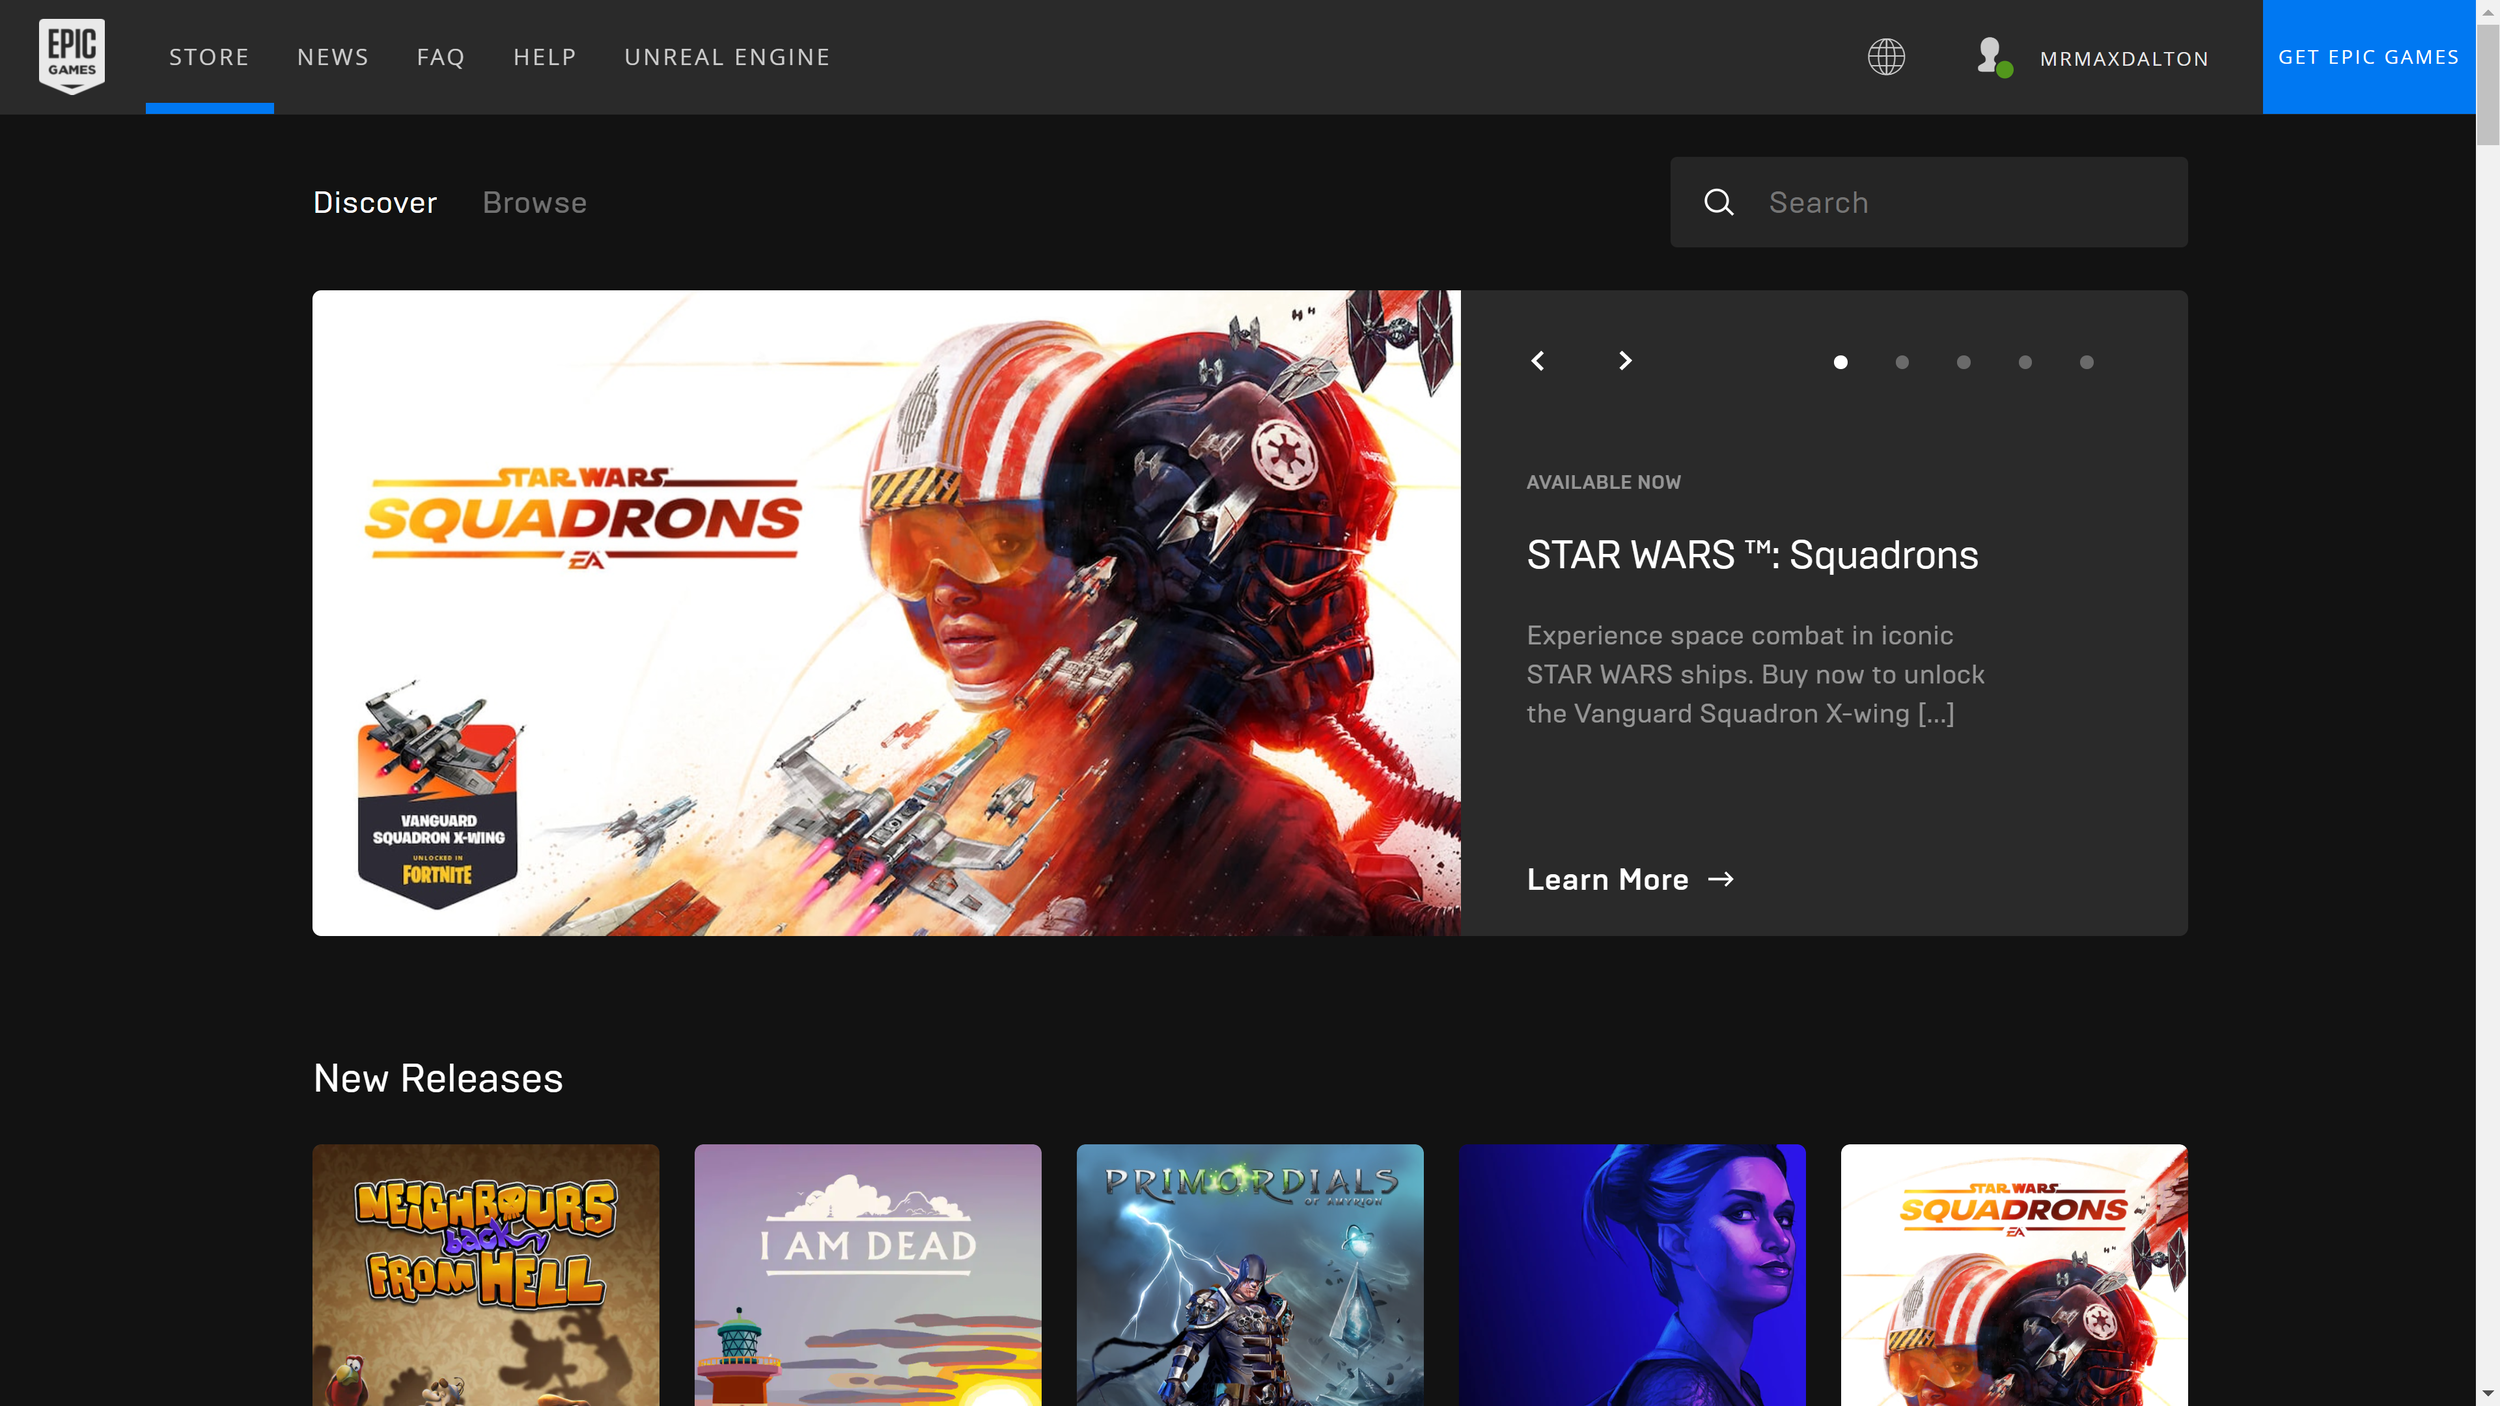This screenshot has height=1406, width=2500.
Task: Switch to the Browse tab
Action: coord(535,203)
